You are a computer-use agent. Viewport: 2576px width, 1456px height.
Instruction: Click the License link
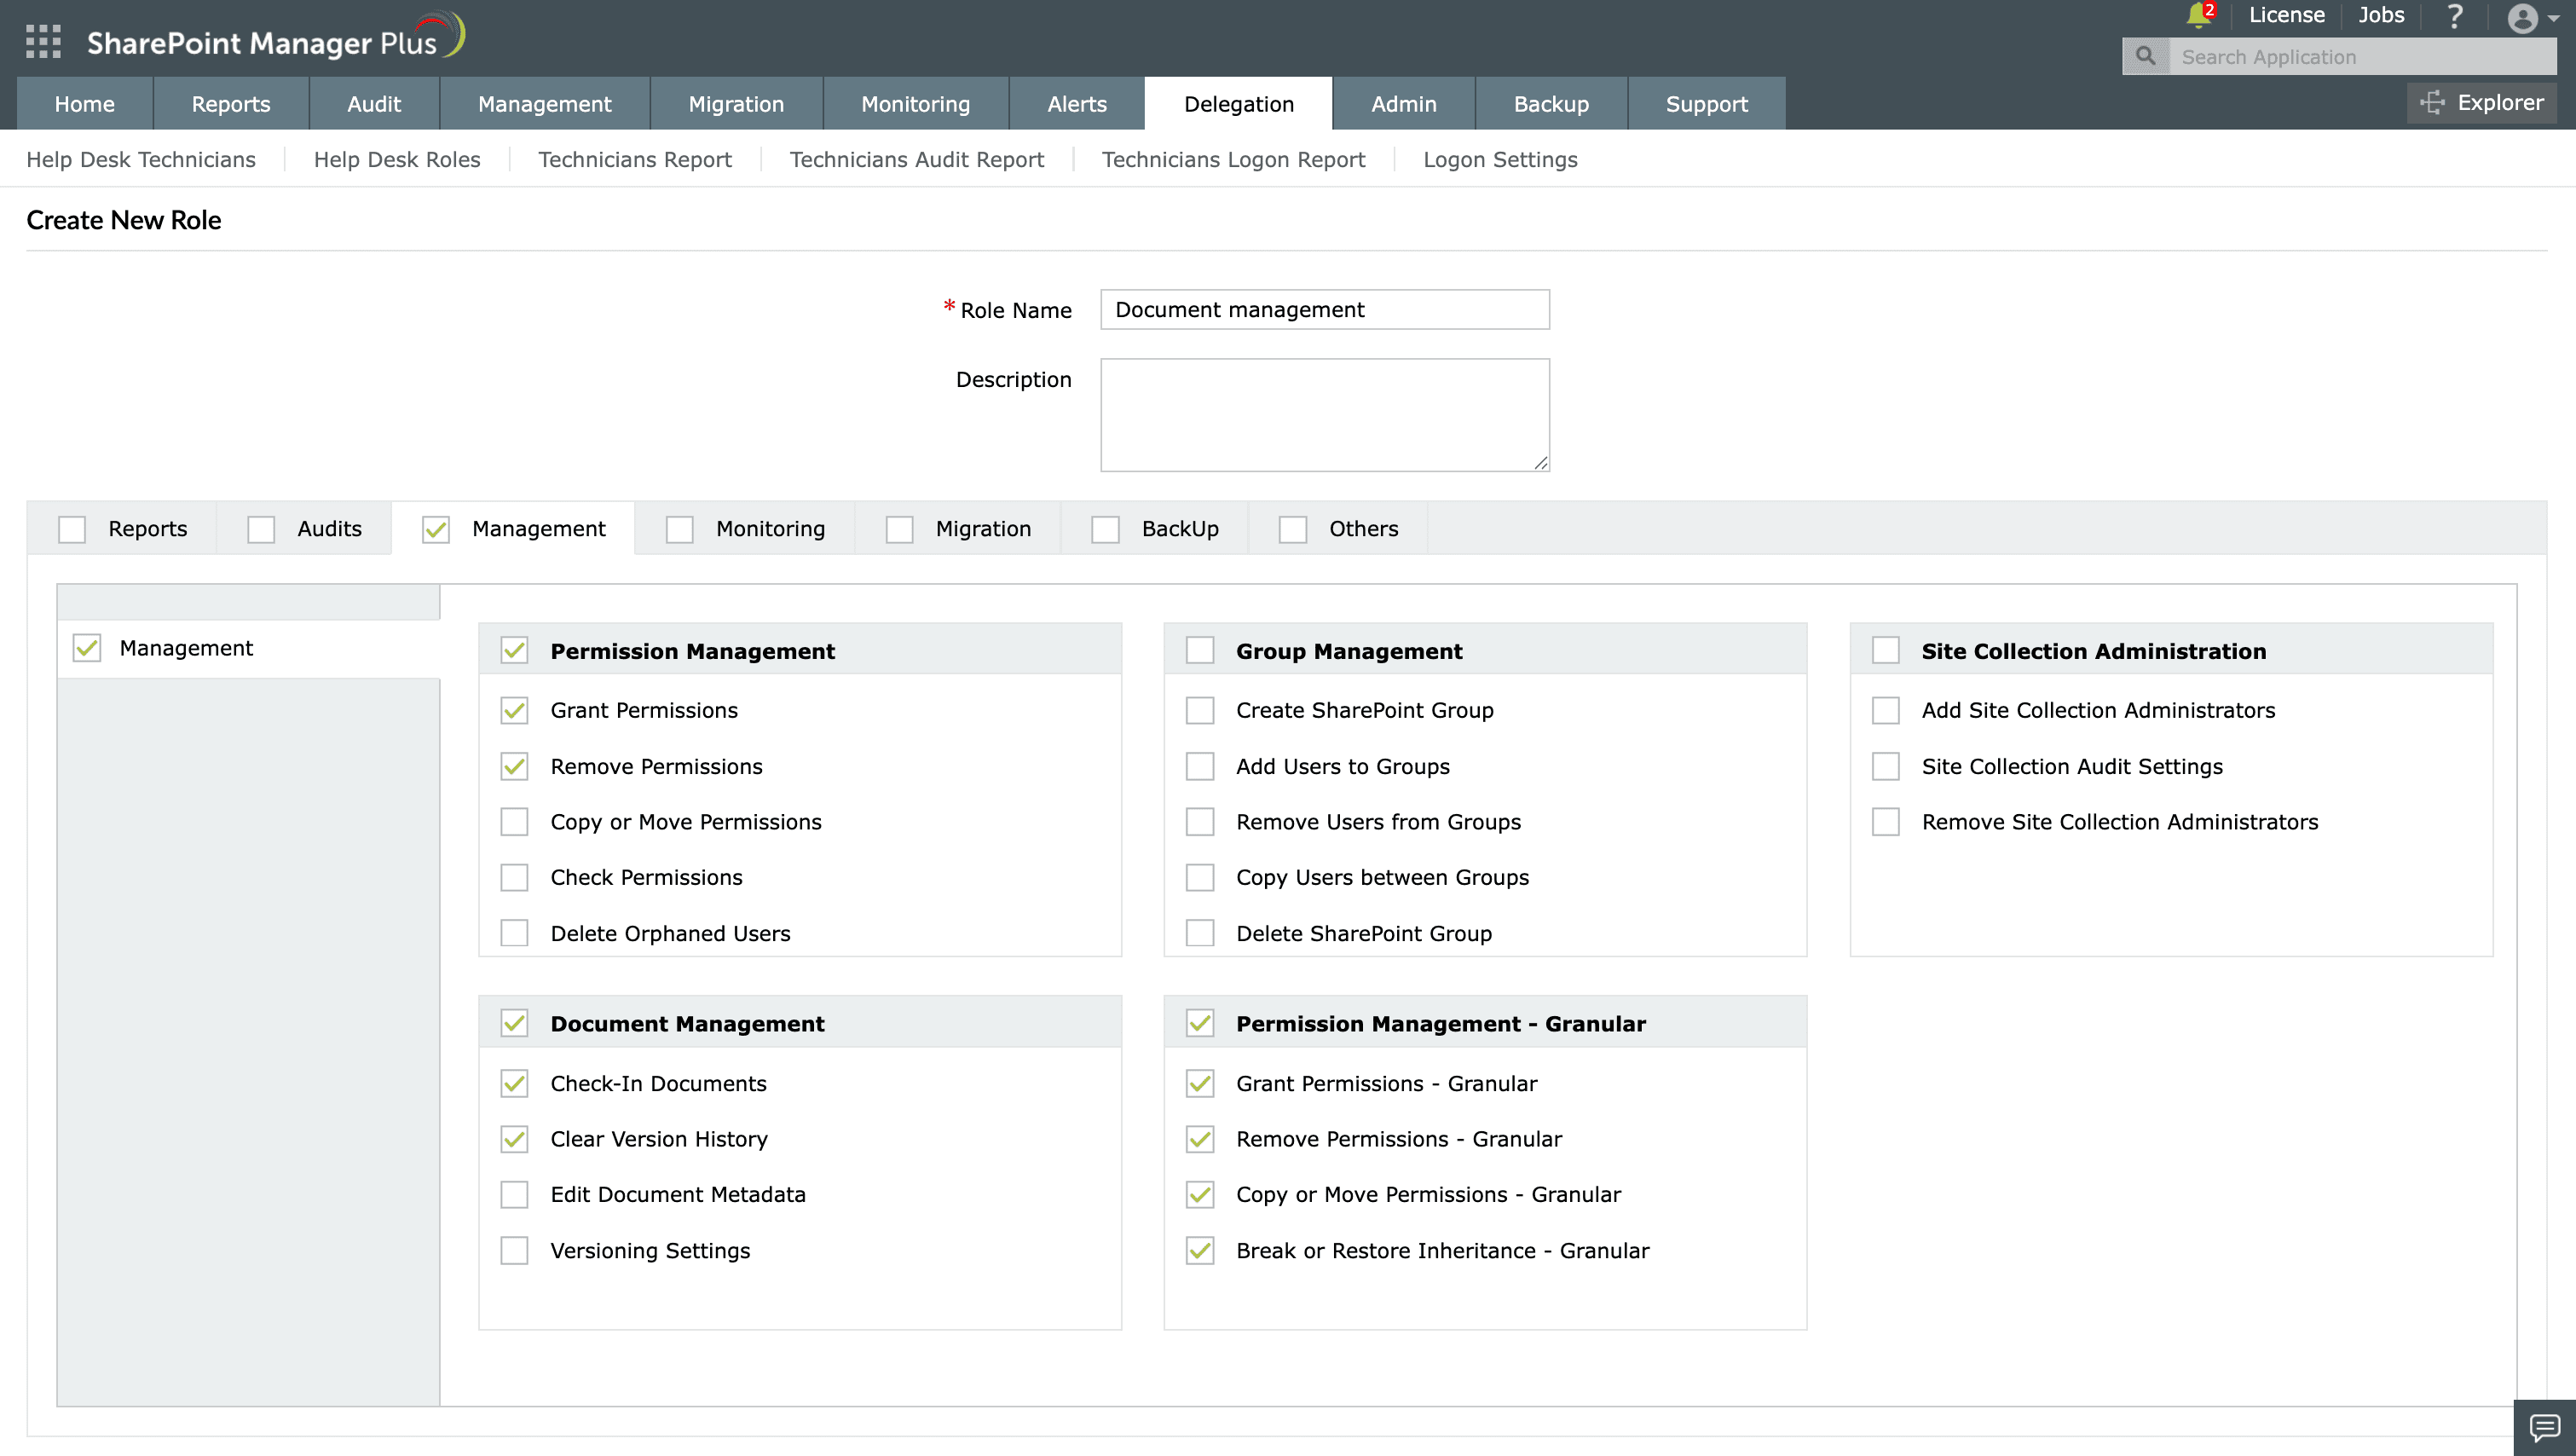click(x=2286, y=15)
